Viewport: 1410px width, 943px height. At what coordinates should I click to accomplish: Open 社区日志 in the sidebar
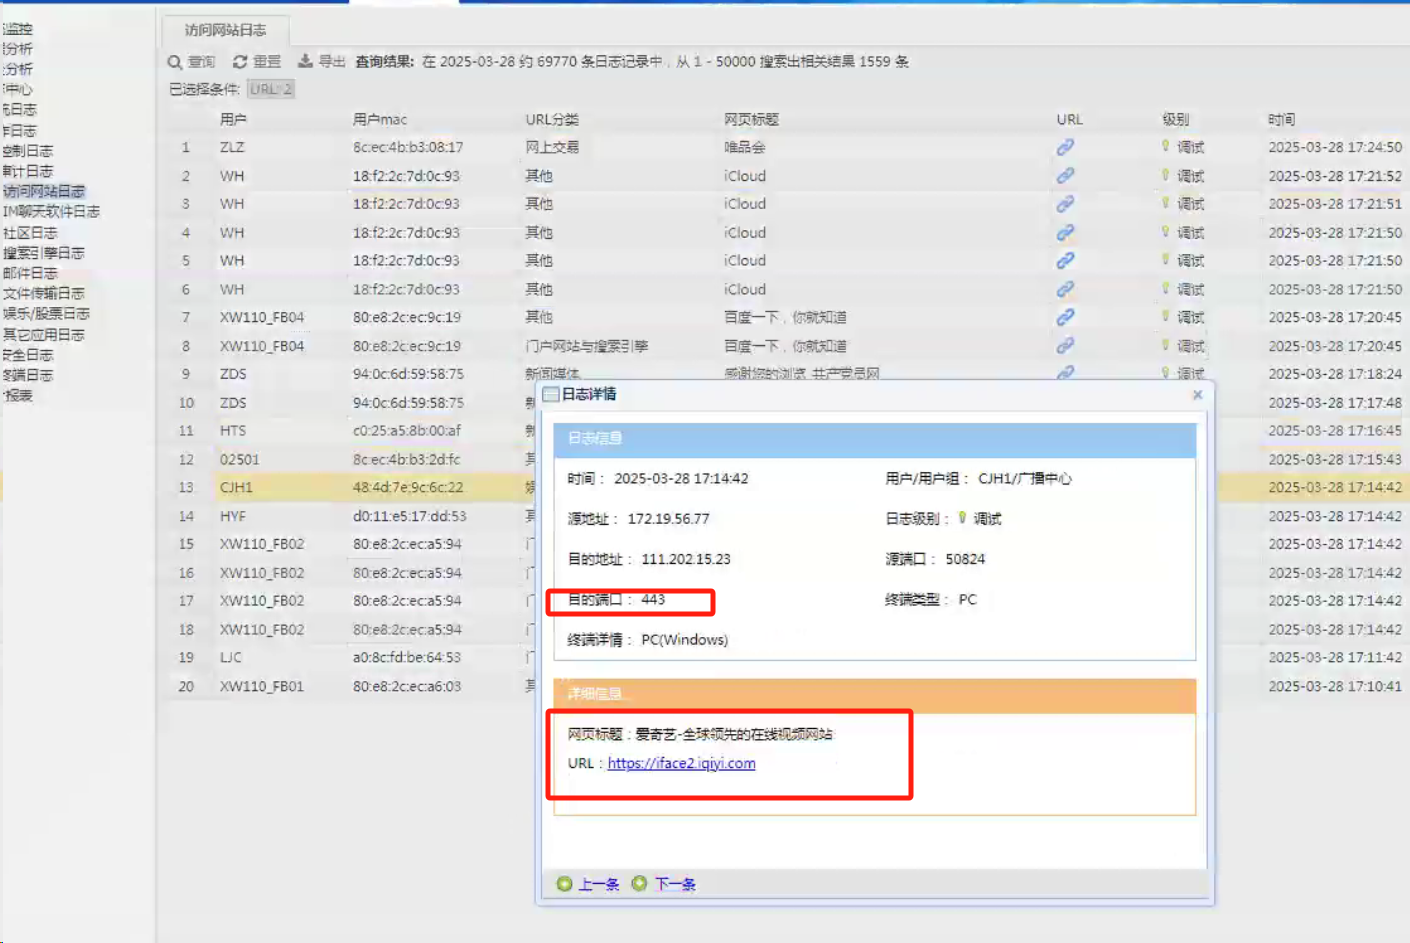[30, 233]
